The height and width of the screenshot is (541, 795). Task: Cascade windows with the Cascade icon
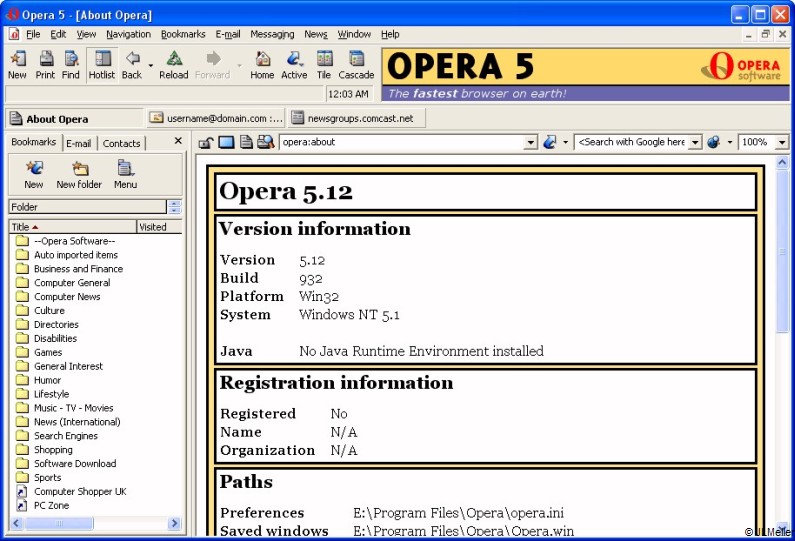point(356,65)
